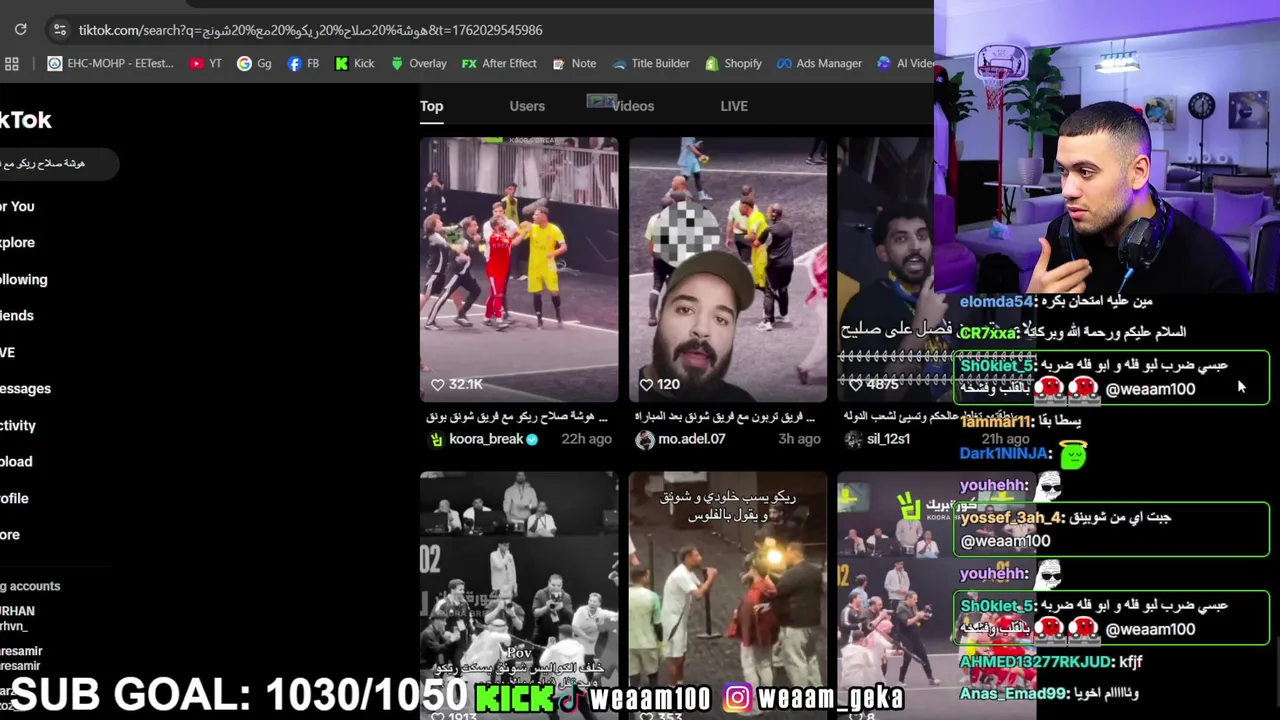Click heart icon showing 32.1K likes
The image size is (1280, 720).
[438, 385]
